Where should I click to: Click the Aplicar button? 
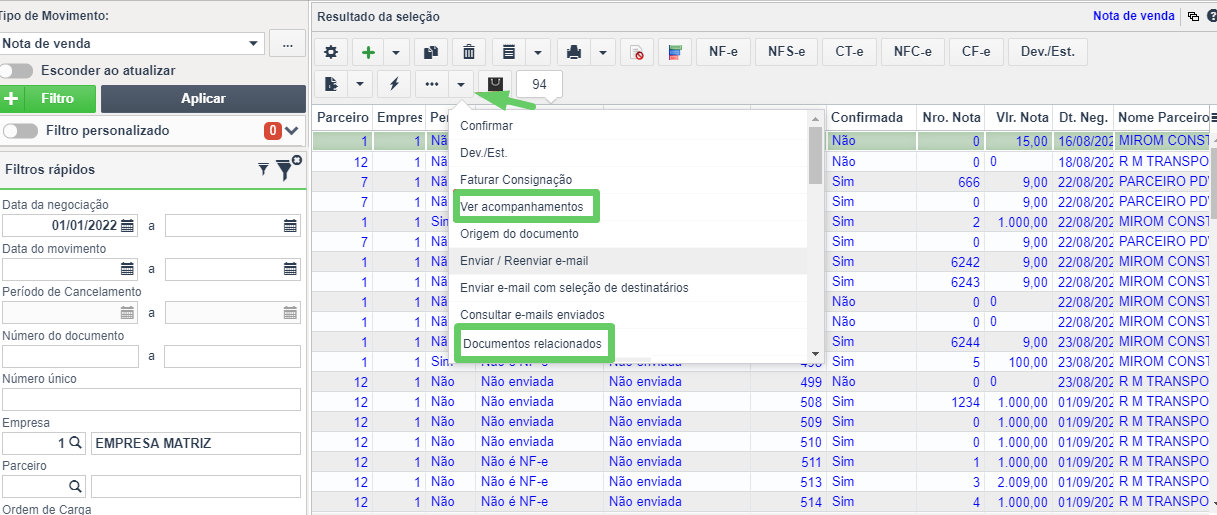pyautogui.click(x=203, y=99)
